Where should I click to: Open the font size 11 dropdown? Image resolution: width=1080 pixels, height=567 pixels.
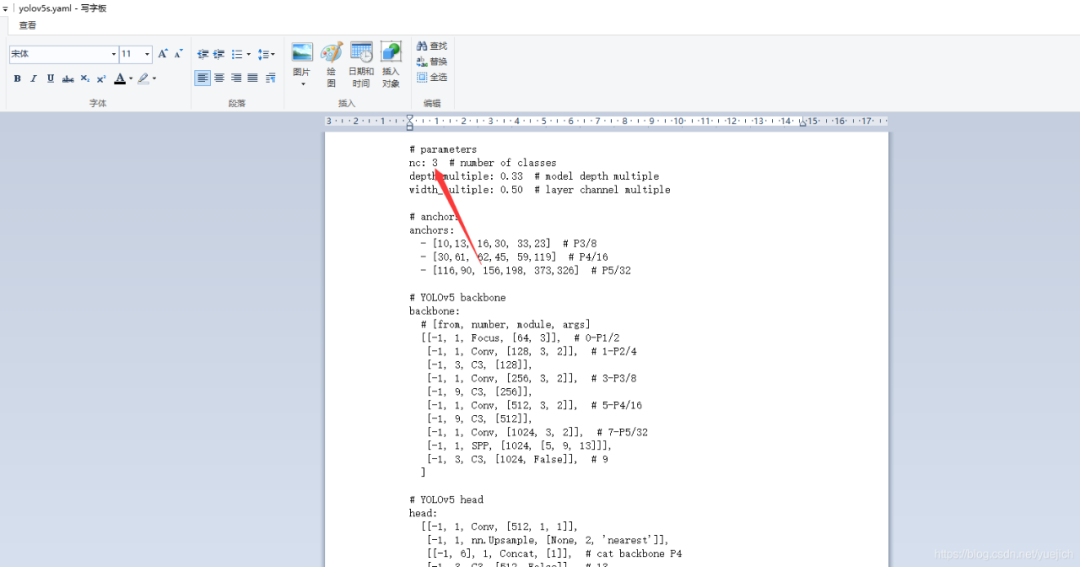click(147, 54)
